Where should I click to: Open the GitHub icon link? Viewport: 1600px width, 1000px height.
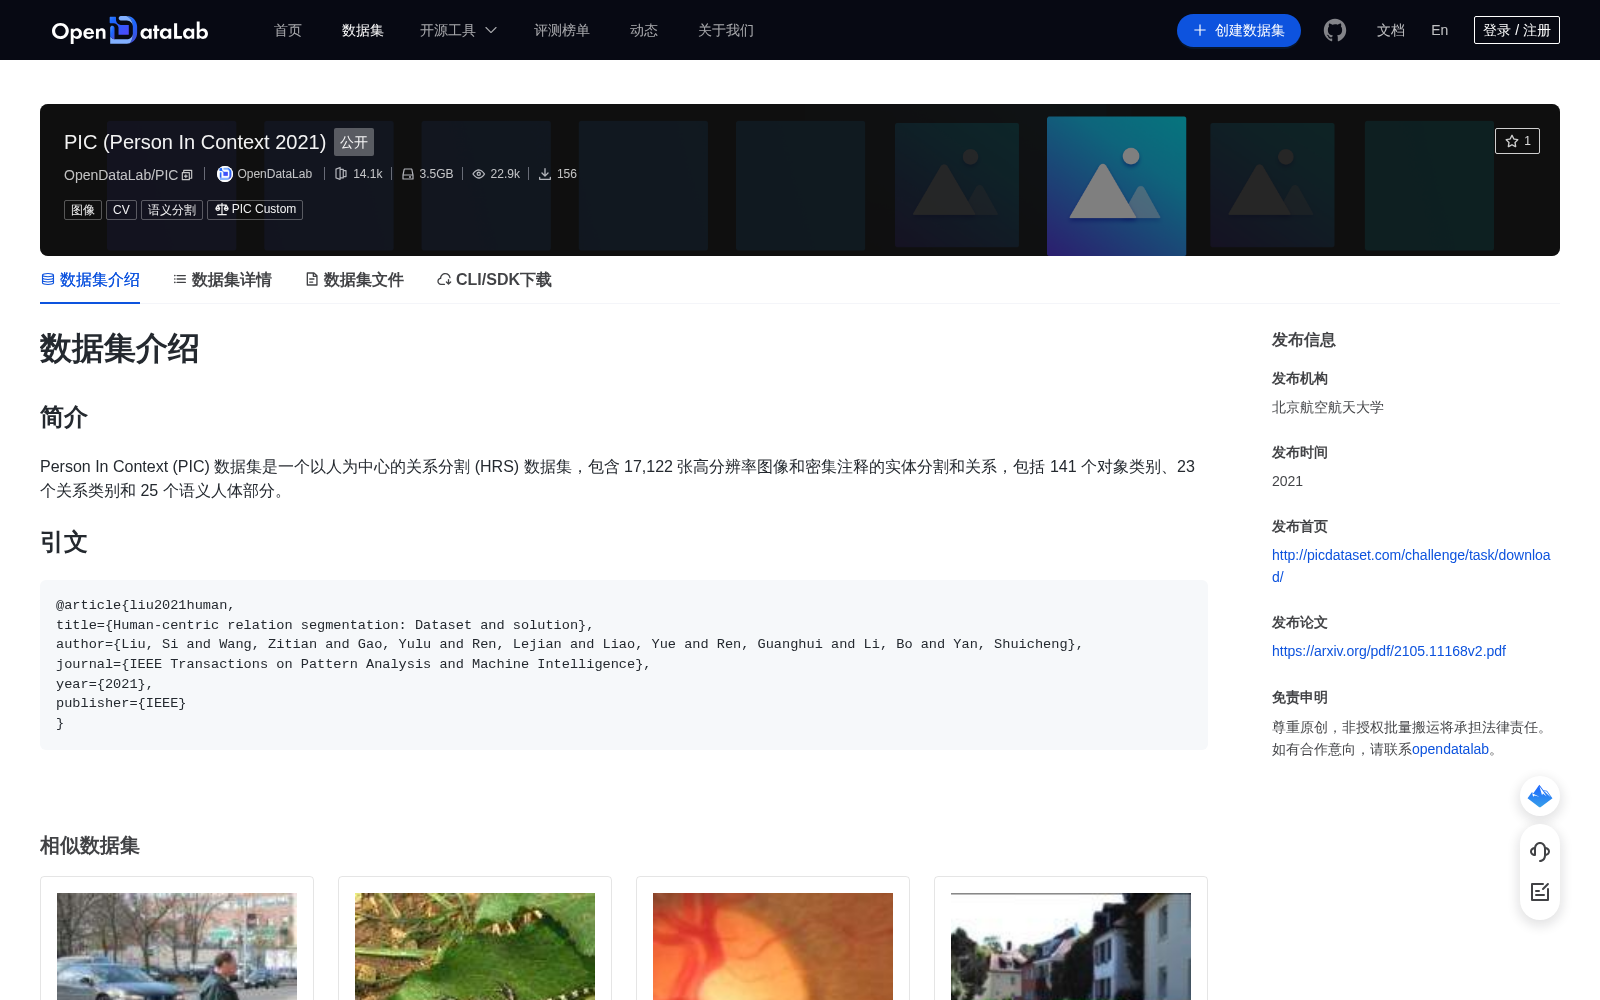click(1335, 30)
